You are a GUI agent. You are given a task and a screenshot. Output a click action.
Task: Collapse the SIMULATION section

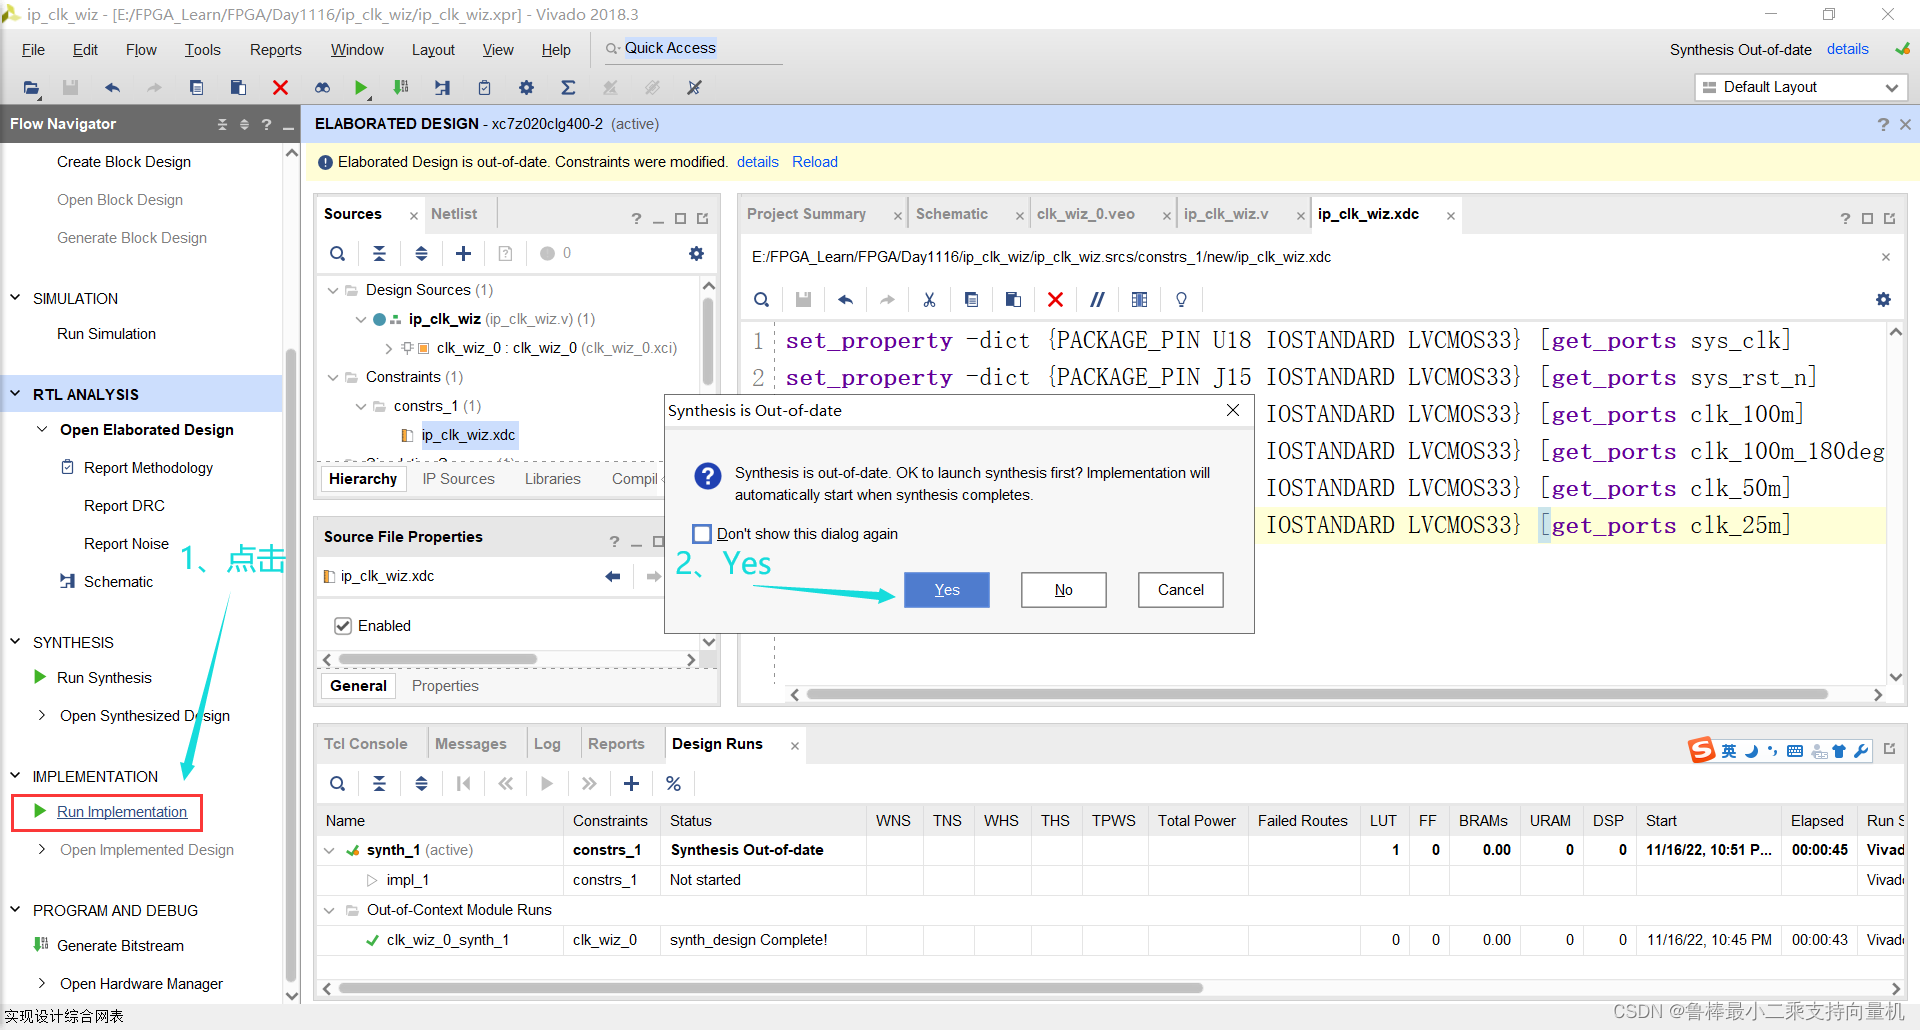click(15, 298)
